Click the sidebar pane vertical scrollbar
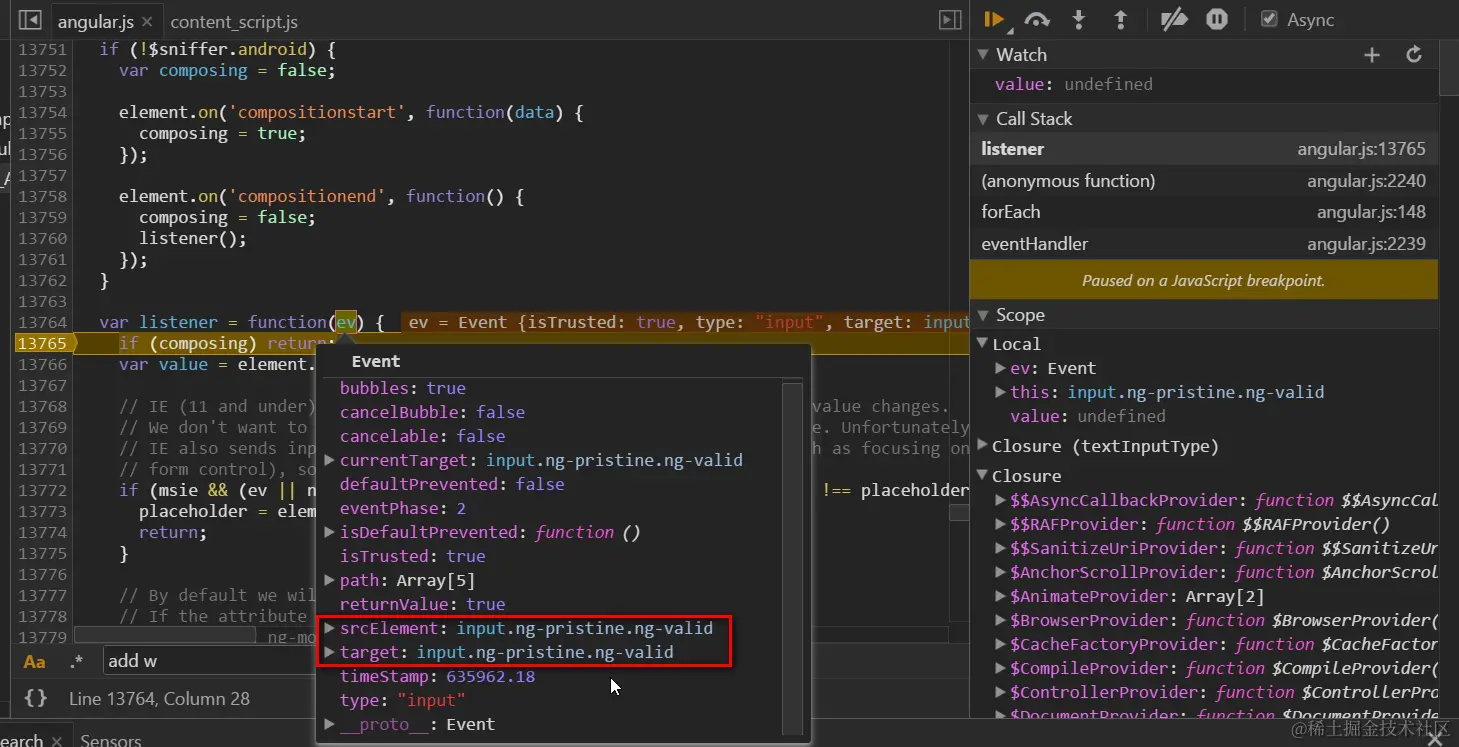1459x747 pixels. tap(1448, 70)
